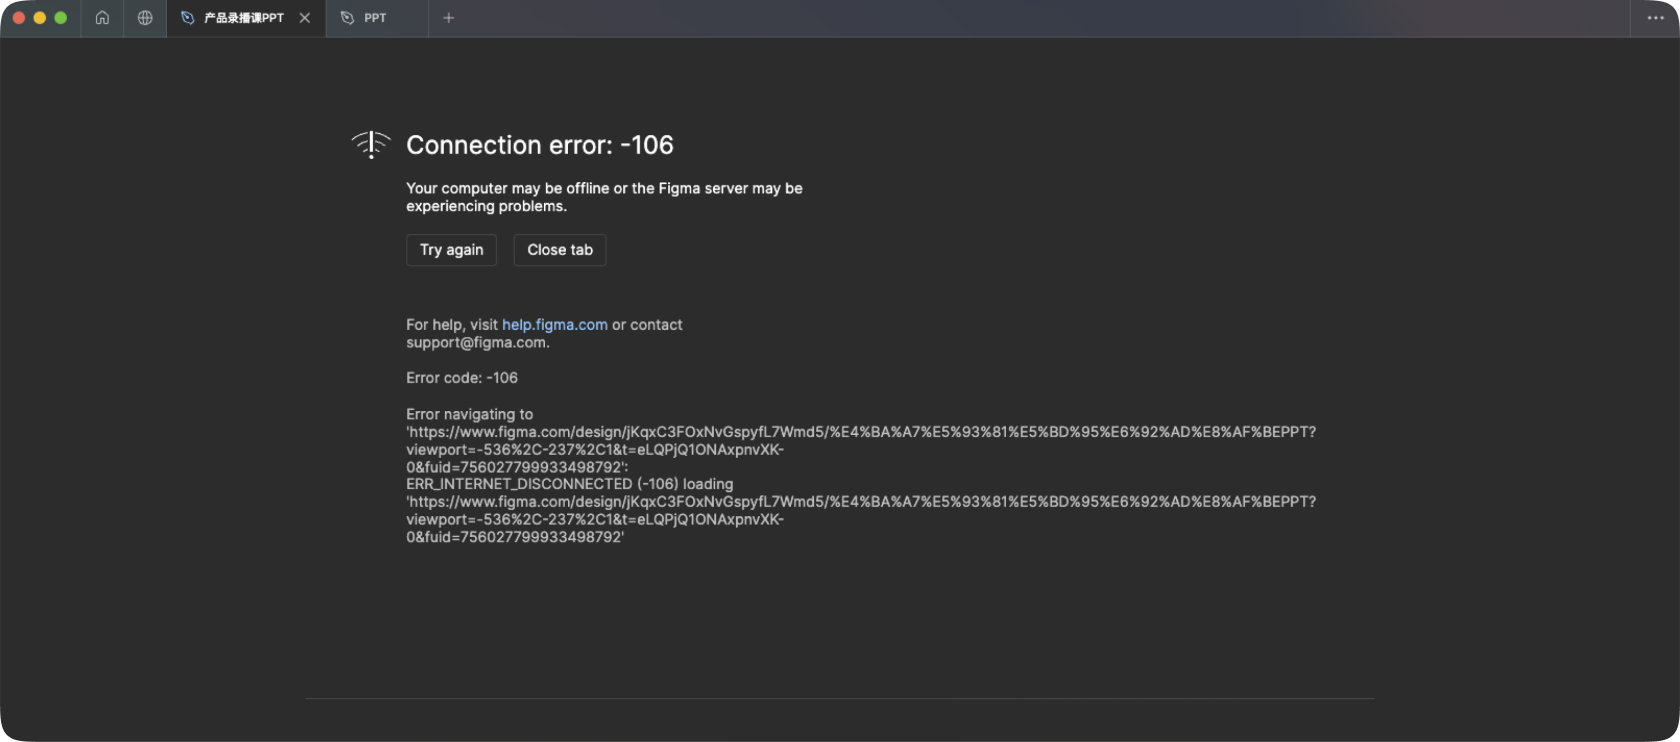Switch to the PPT tab
This screenshot has width=1680, height=742.
[375, 18]
